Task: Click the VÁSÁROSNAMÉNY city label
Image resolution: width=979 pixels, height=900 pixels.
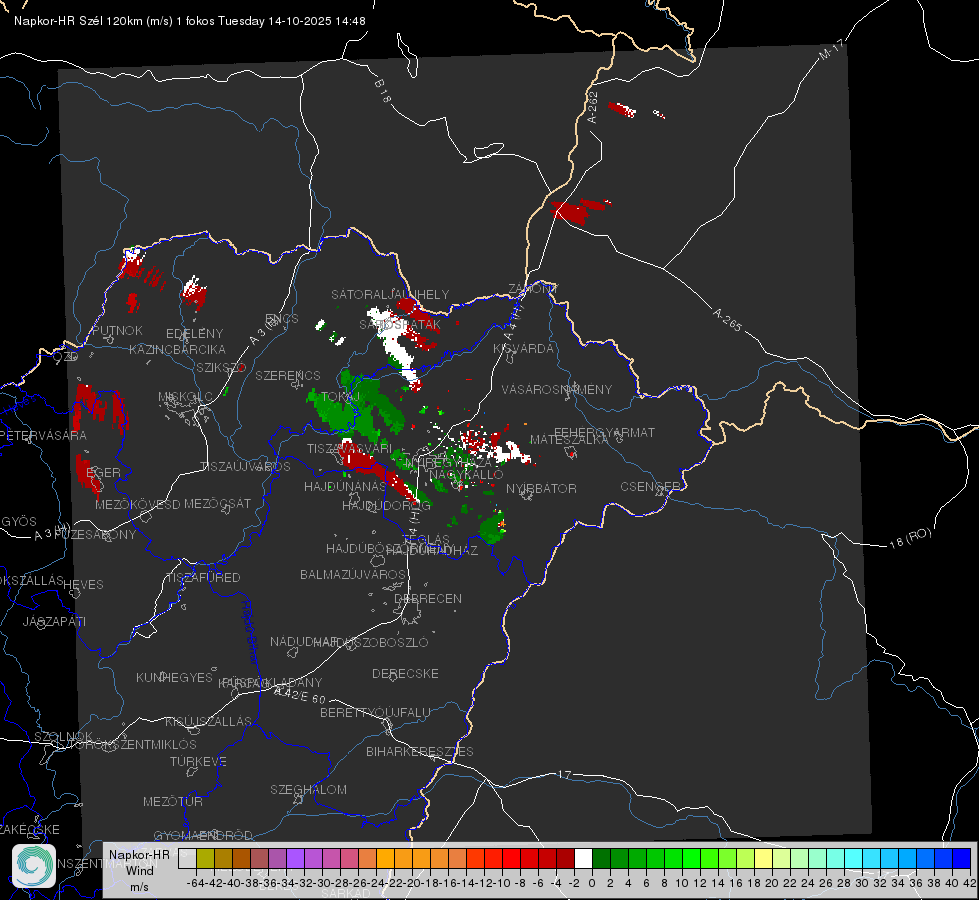Action: 557,389
